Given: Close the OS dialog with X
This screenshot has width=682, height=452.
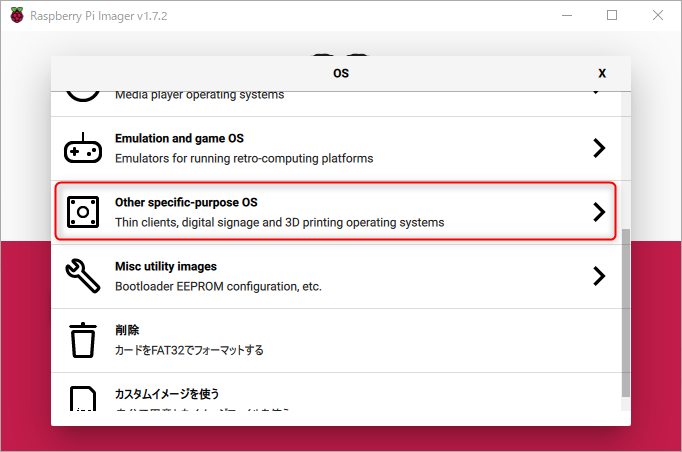Looking at the screenshot, I should point(602,73).
